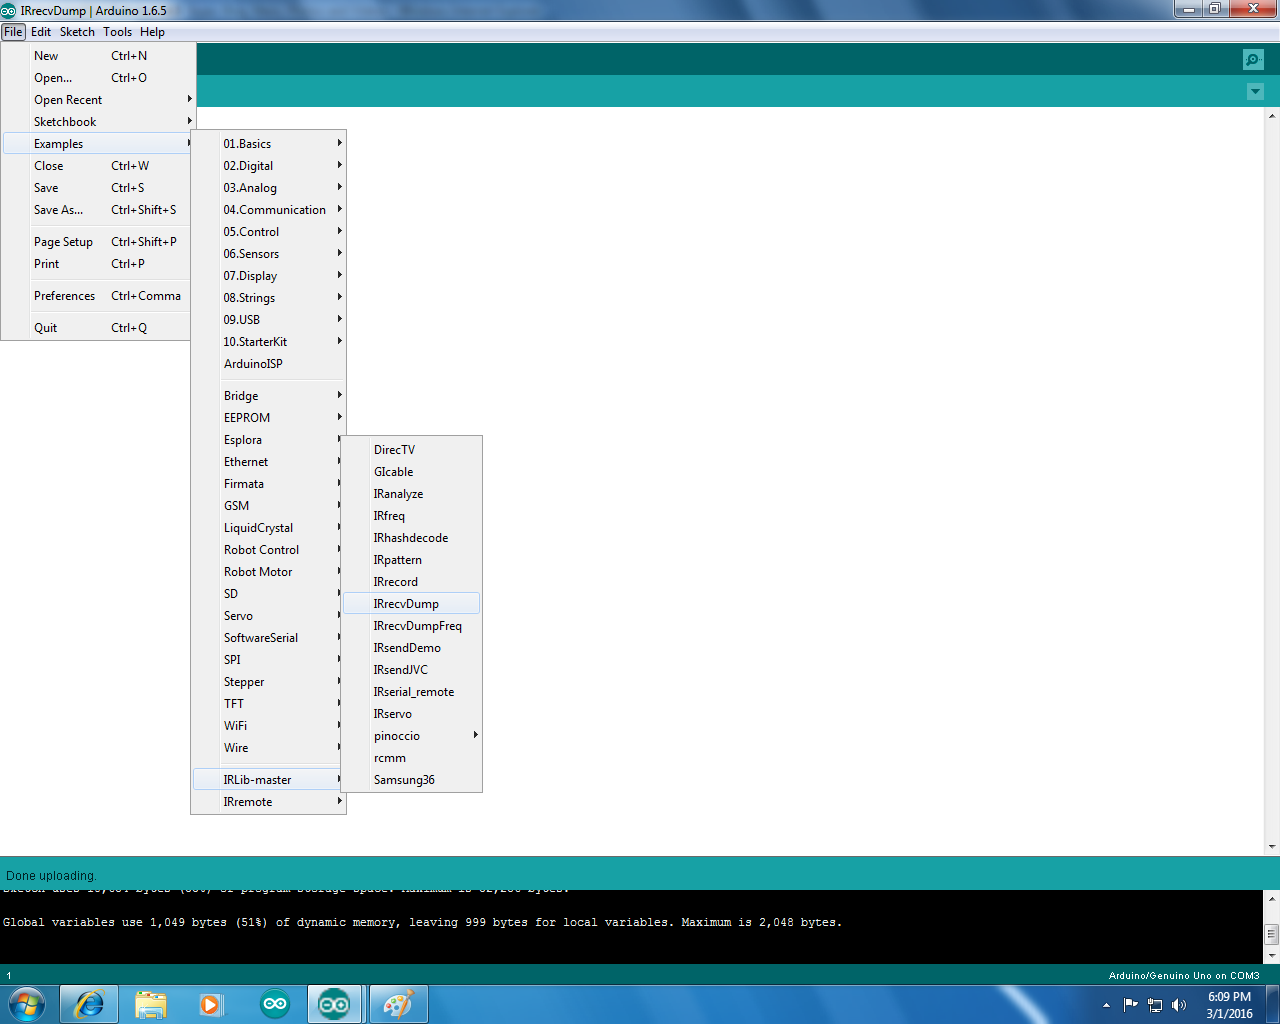Open the Action Center flag icon
Image resolution: width=1280 pixels, height=1024 pixels.
tap(1131, 1005)
